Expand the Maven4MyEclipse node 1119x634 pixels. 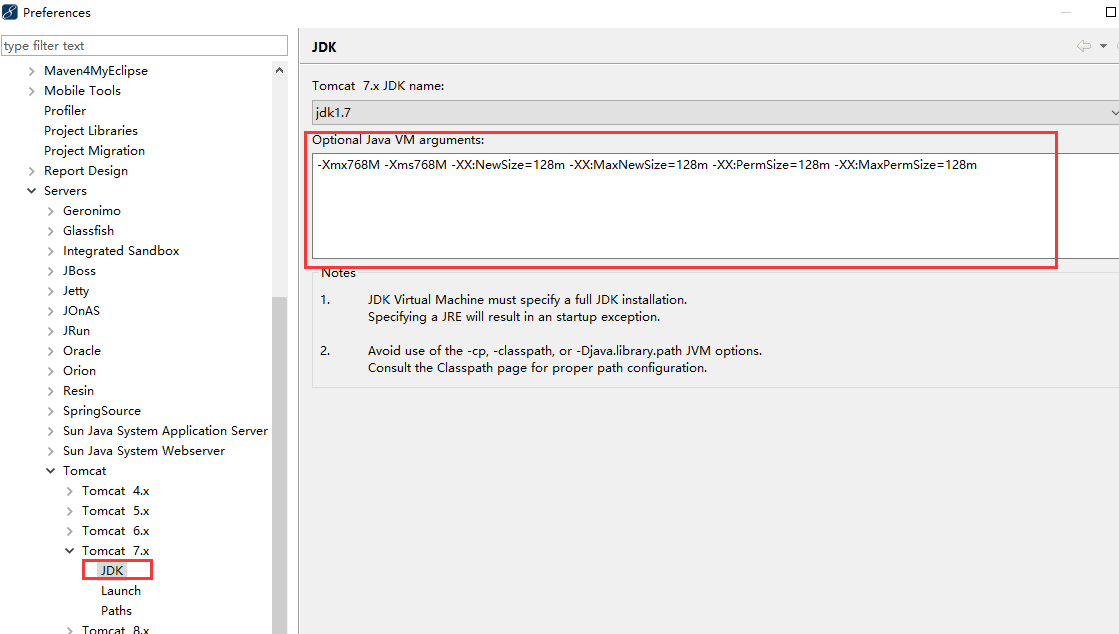click(31, 71)
